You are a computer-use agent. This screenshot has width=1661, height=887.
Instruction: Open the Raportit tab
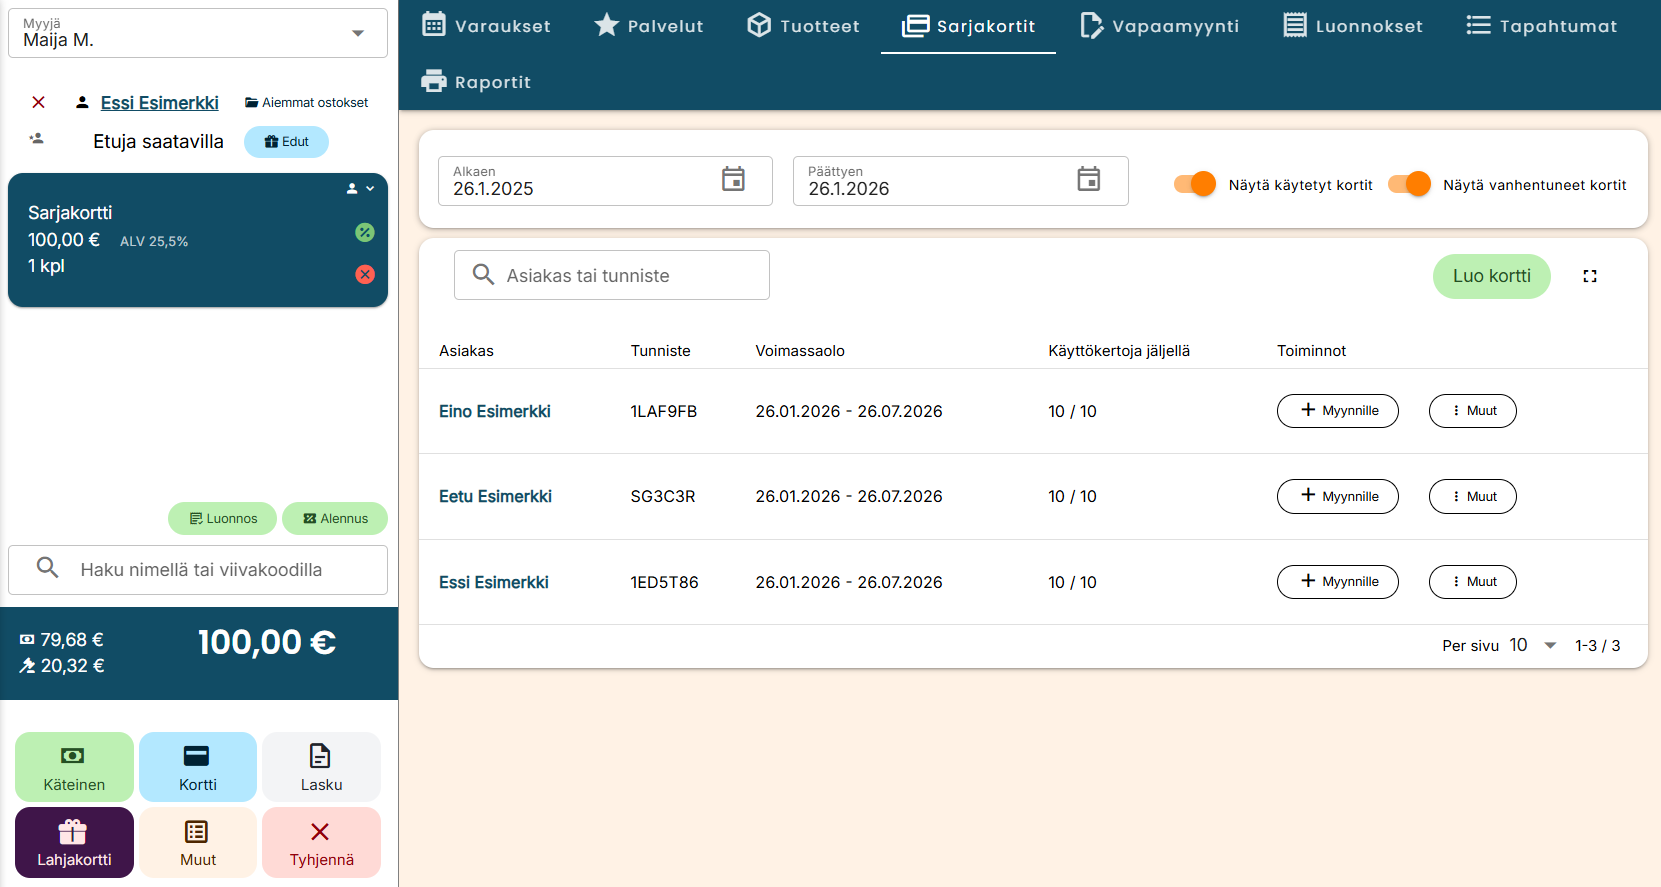[476, 82]
